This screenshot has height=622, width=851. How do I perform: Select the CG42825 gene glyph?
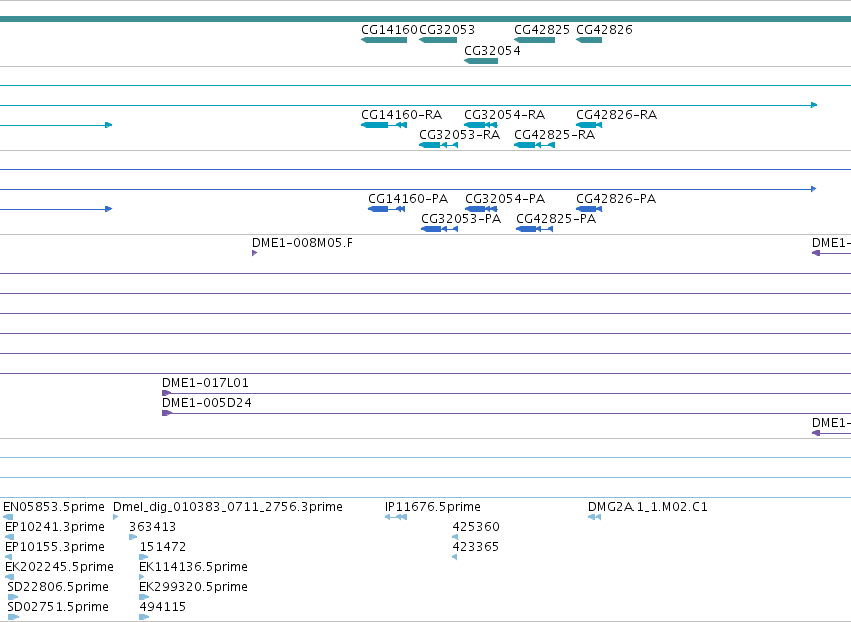535,40
